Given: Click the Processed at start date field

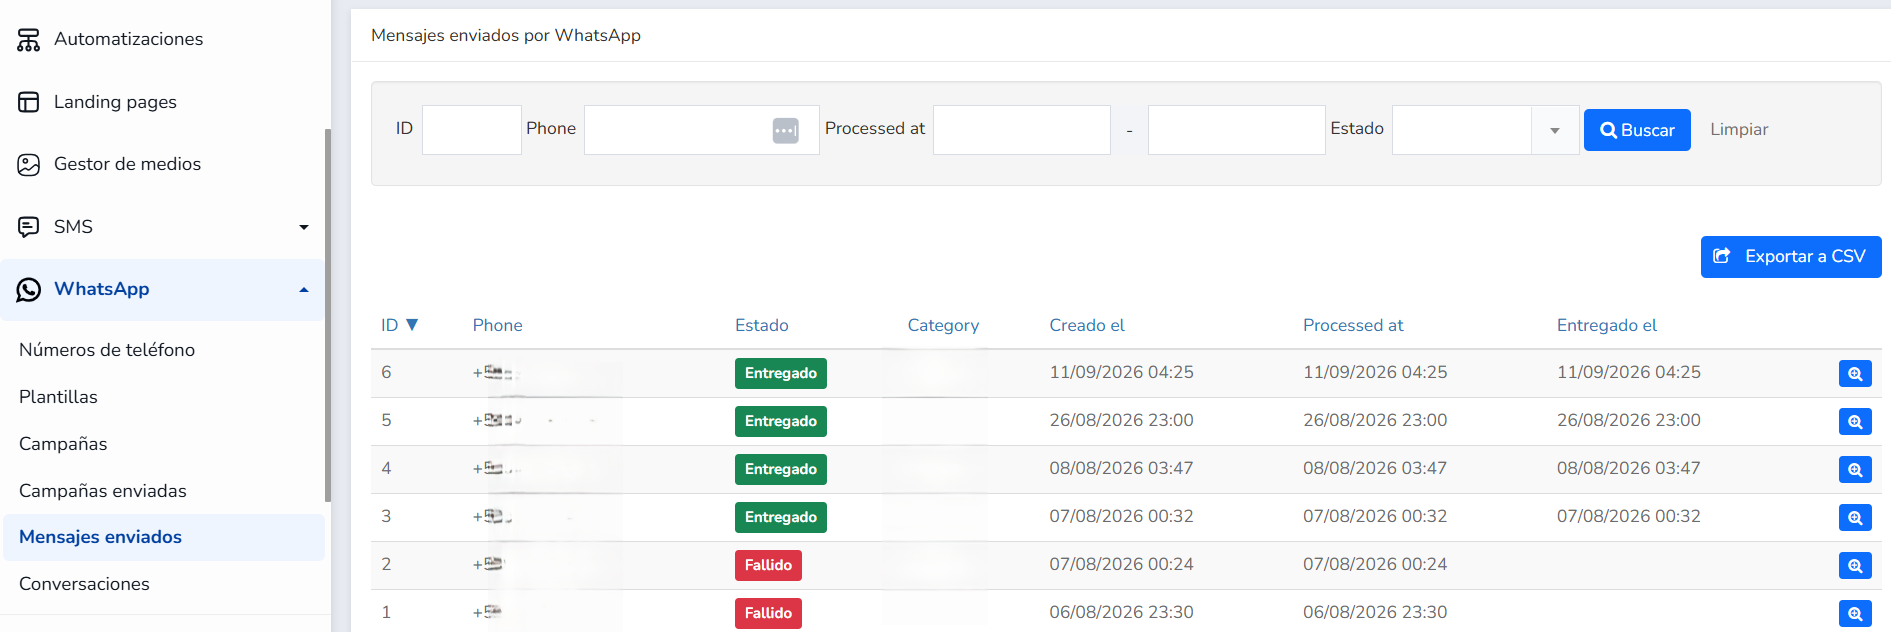Looking at the screenshot, I should [1022, 130].
